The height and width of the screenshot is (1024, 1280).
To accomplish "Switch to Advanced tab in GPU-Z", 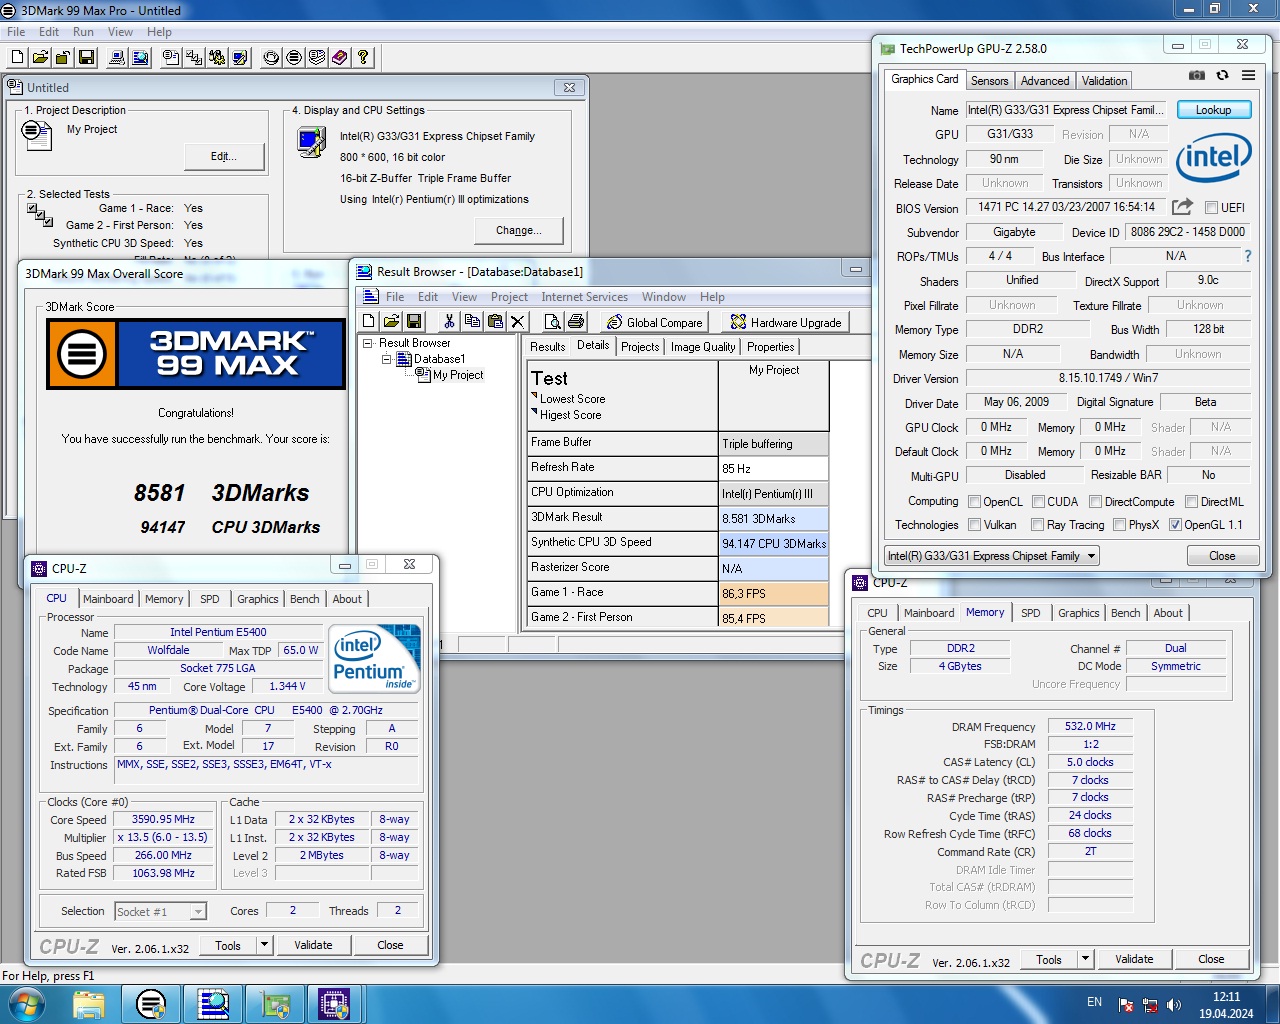I will [1045, 81].
